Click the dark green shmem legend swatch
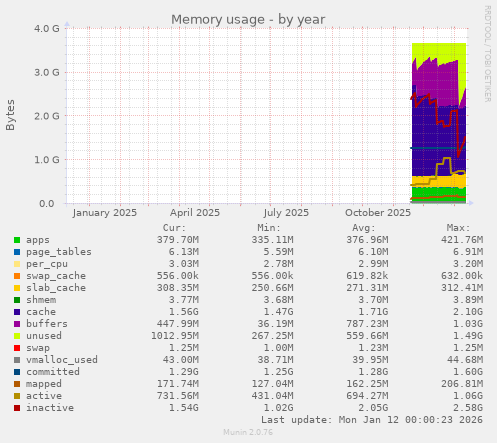 [x=17, y=300]
